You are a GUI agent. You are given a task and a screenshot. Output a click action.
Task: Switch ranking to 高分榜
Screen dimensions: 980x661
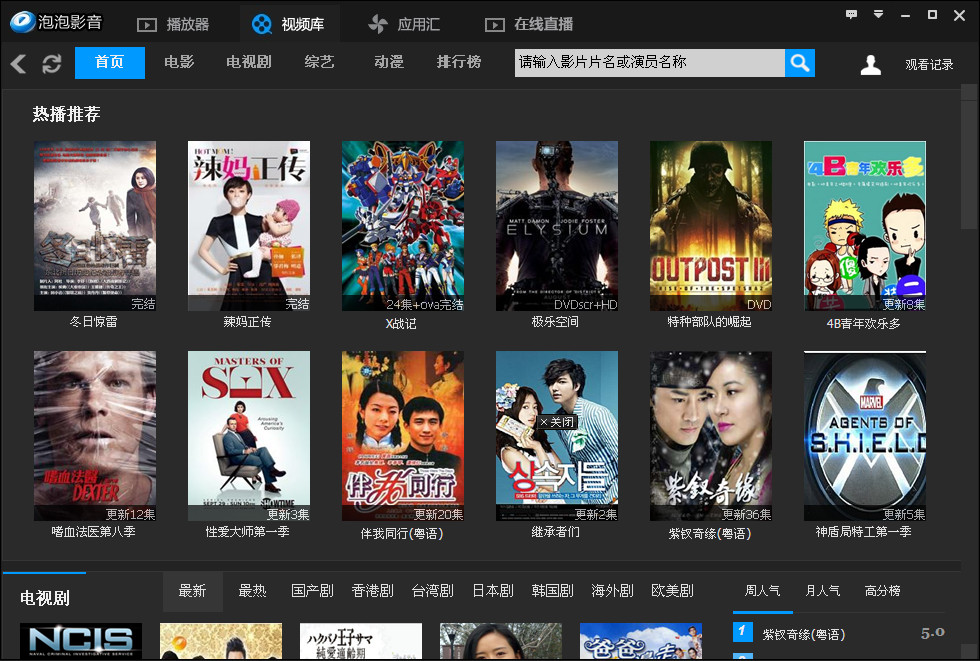click(882, 591)
